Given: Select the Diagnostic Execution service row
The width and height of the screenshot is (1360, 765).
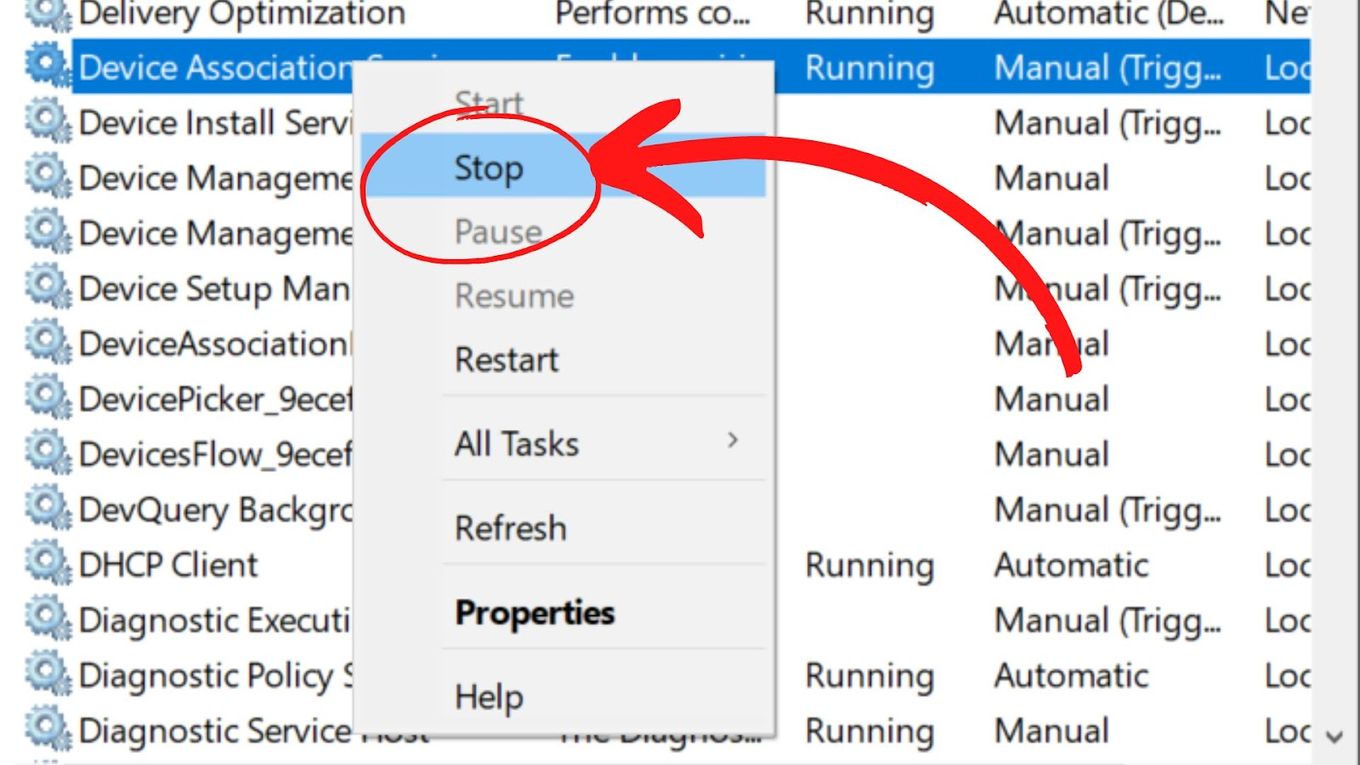Looking at the screenshot, I should tap(667, 620).
